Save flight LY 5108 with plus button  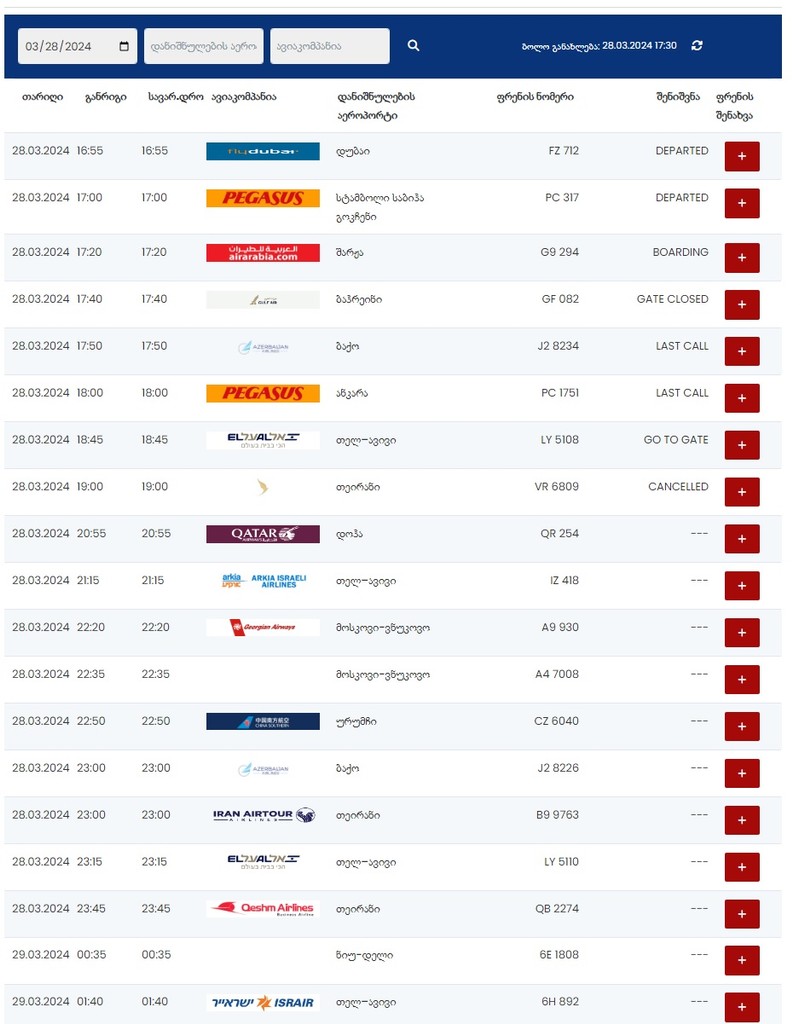coord(742,445)
